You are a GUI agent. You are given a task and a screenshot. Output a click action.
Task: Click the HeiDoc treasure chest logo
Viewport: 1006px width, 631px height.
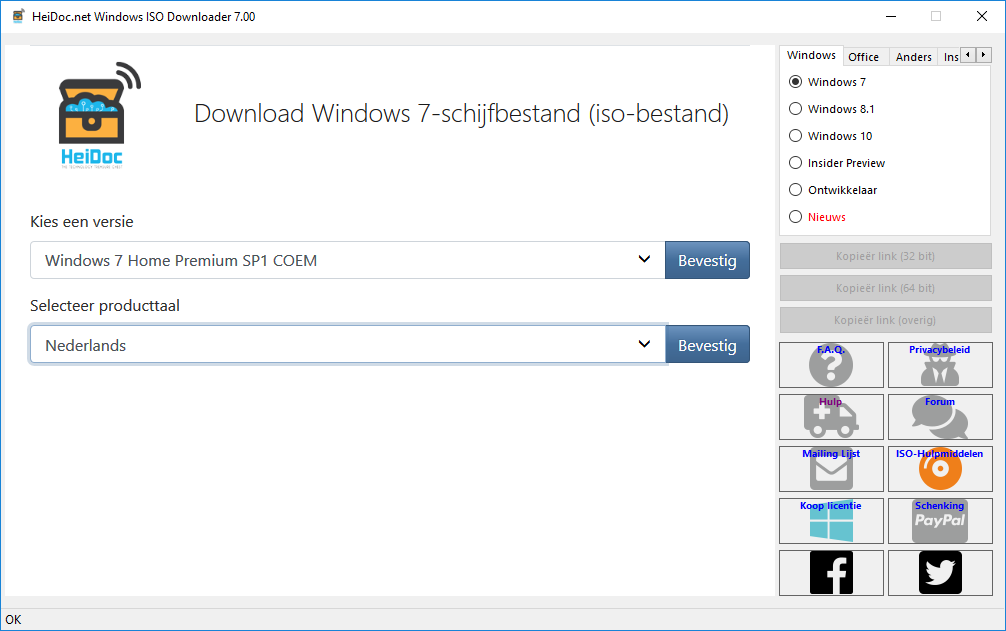pos(99,115)
